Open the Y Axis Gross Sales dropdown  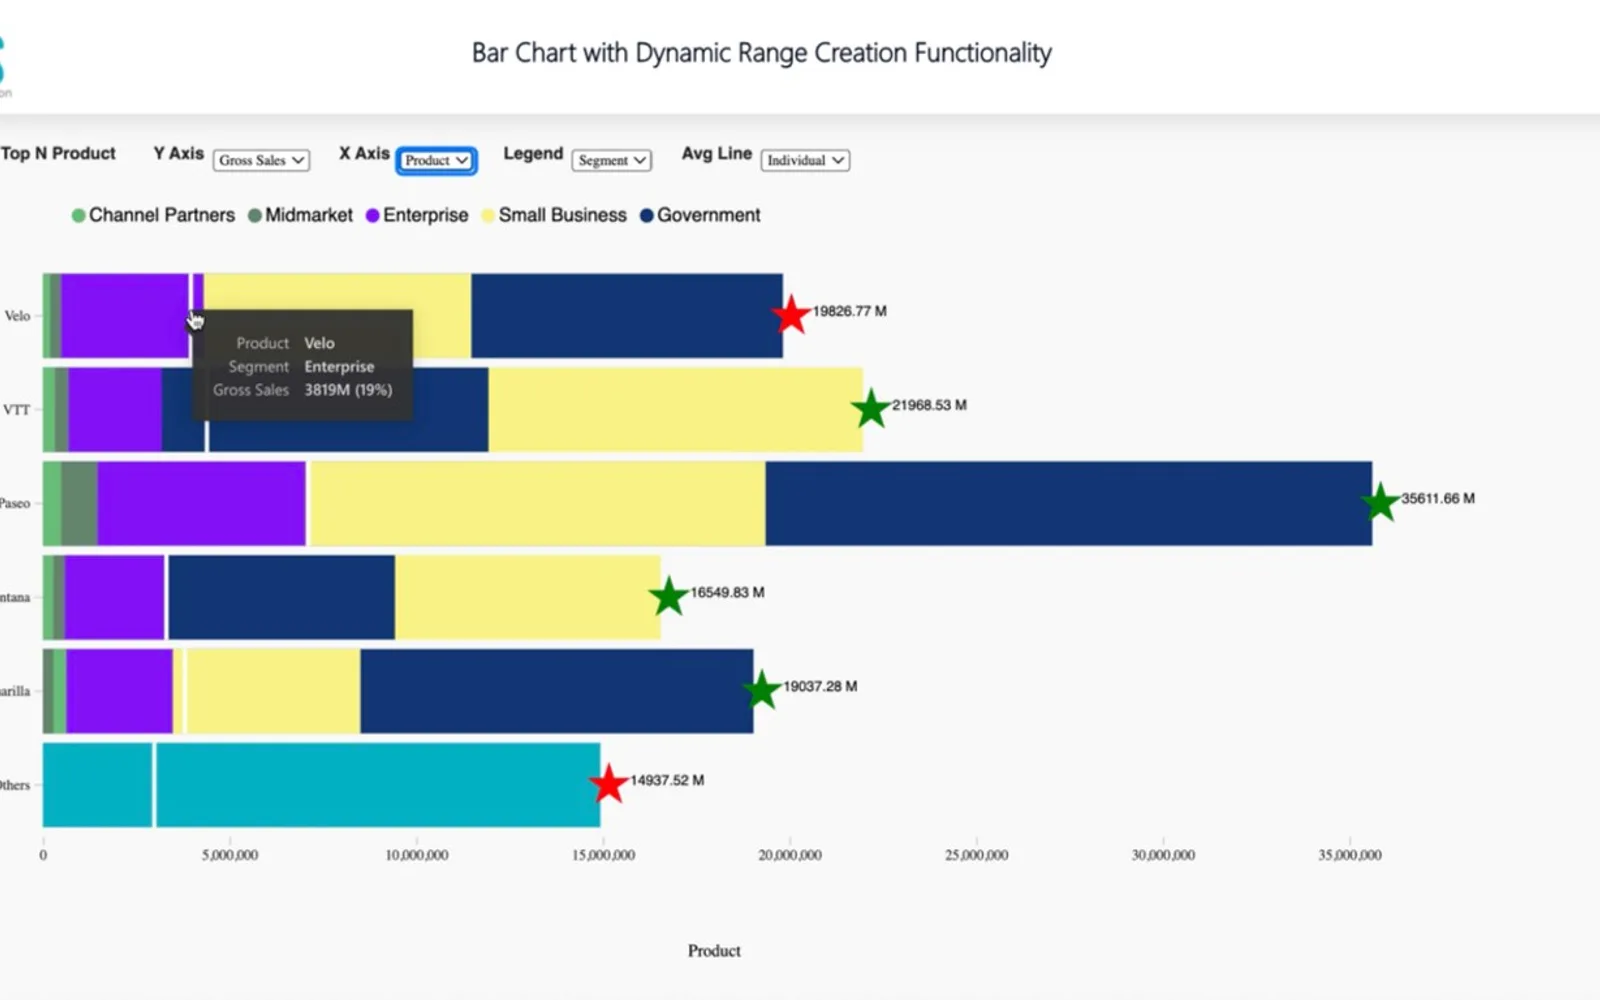pyautogui.click(x=261, y=160)
